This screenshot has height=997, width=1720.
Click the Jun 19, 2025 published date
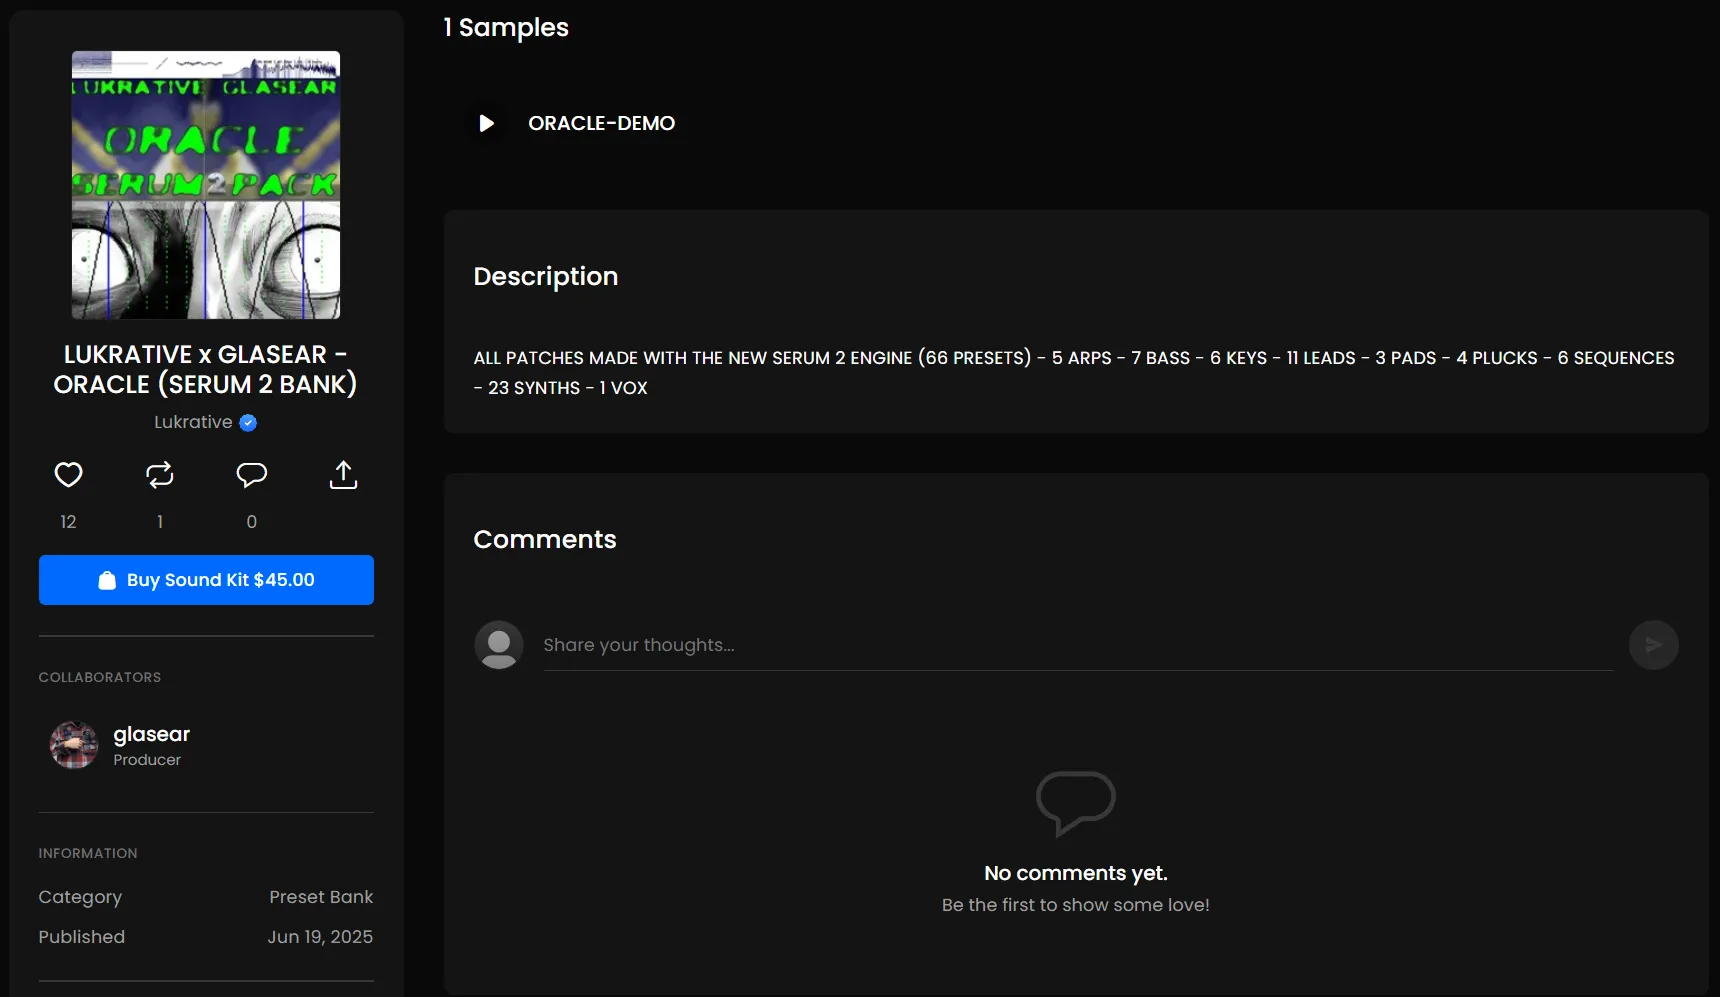320,937
